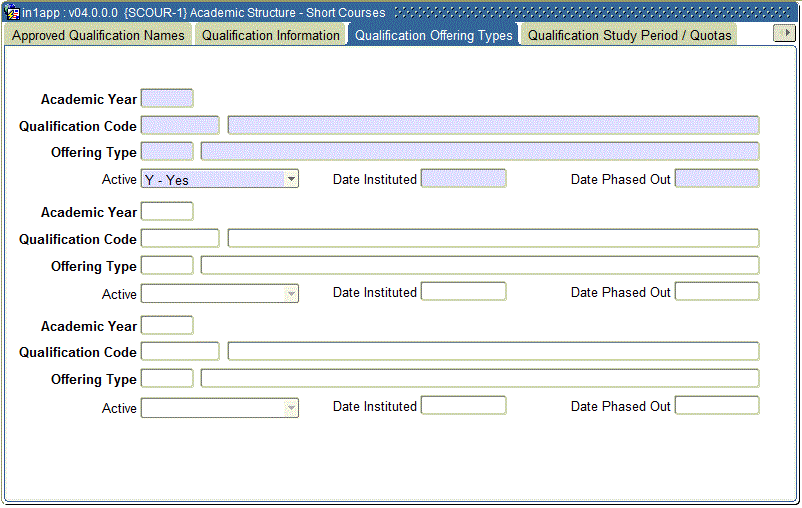Click the first record's Date Instituted field

click(x=463, y=179)
